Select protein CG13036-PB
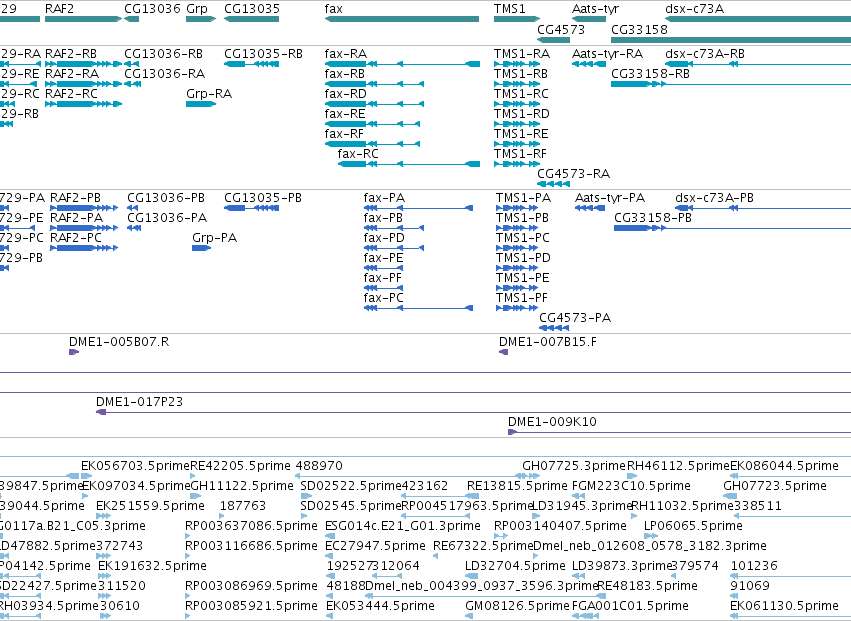The height and width of the screenshot is (621, 851). [x=166, y=198]
